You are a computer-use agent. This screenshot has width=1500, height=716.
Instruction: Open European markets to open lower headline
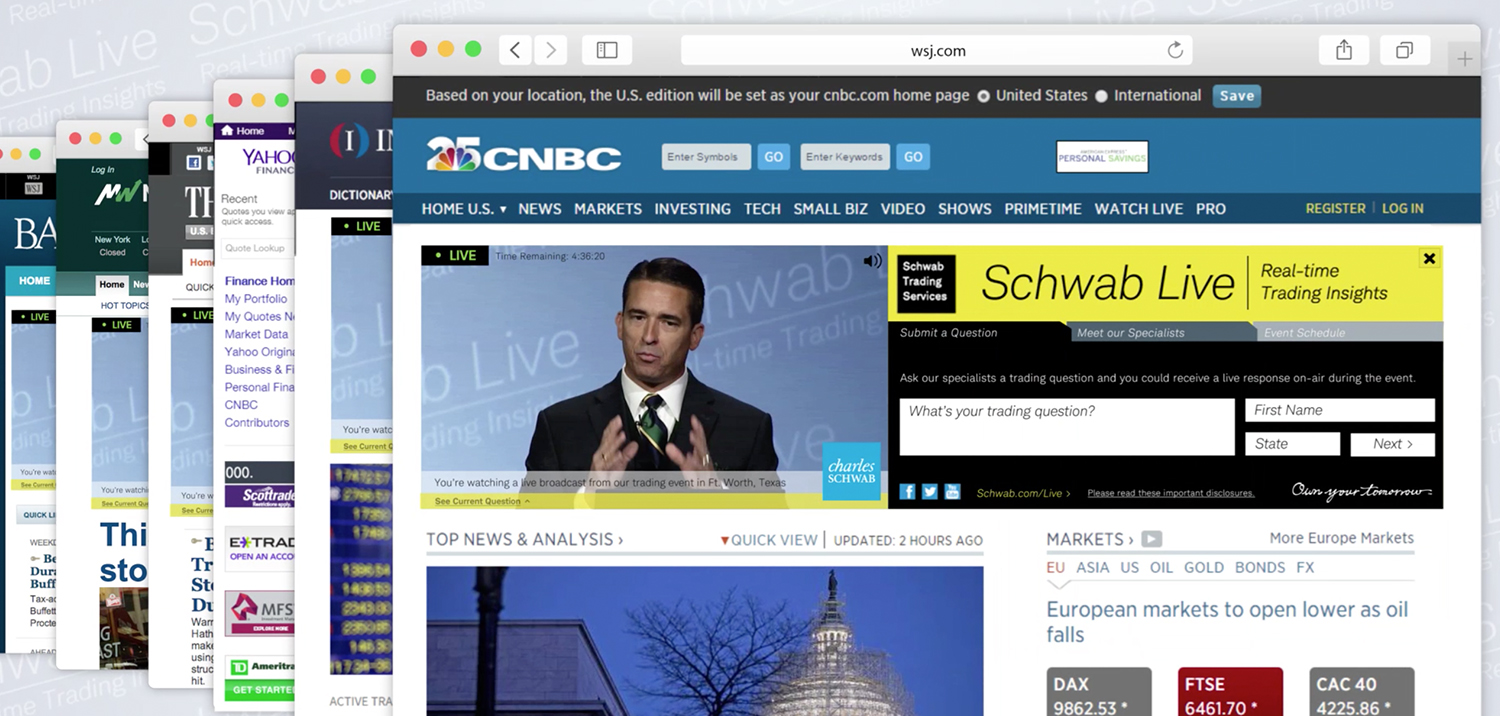click(1227, 622)
